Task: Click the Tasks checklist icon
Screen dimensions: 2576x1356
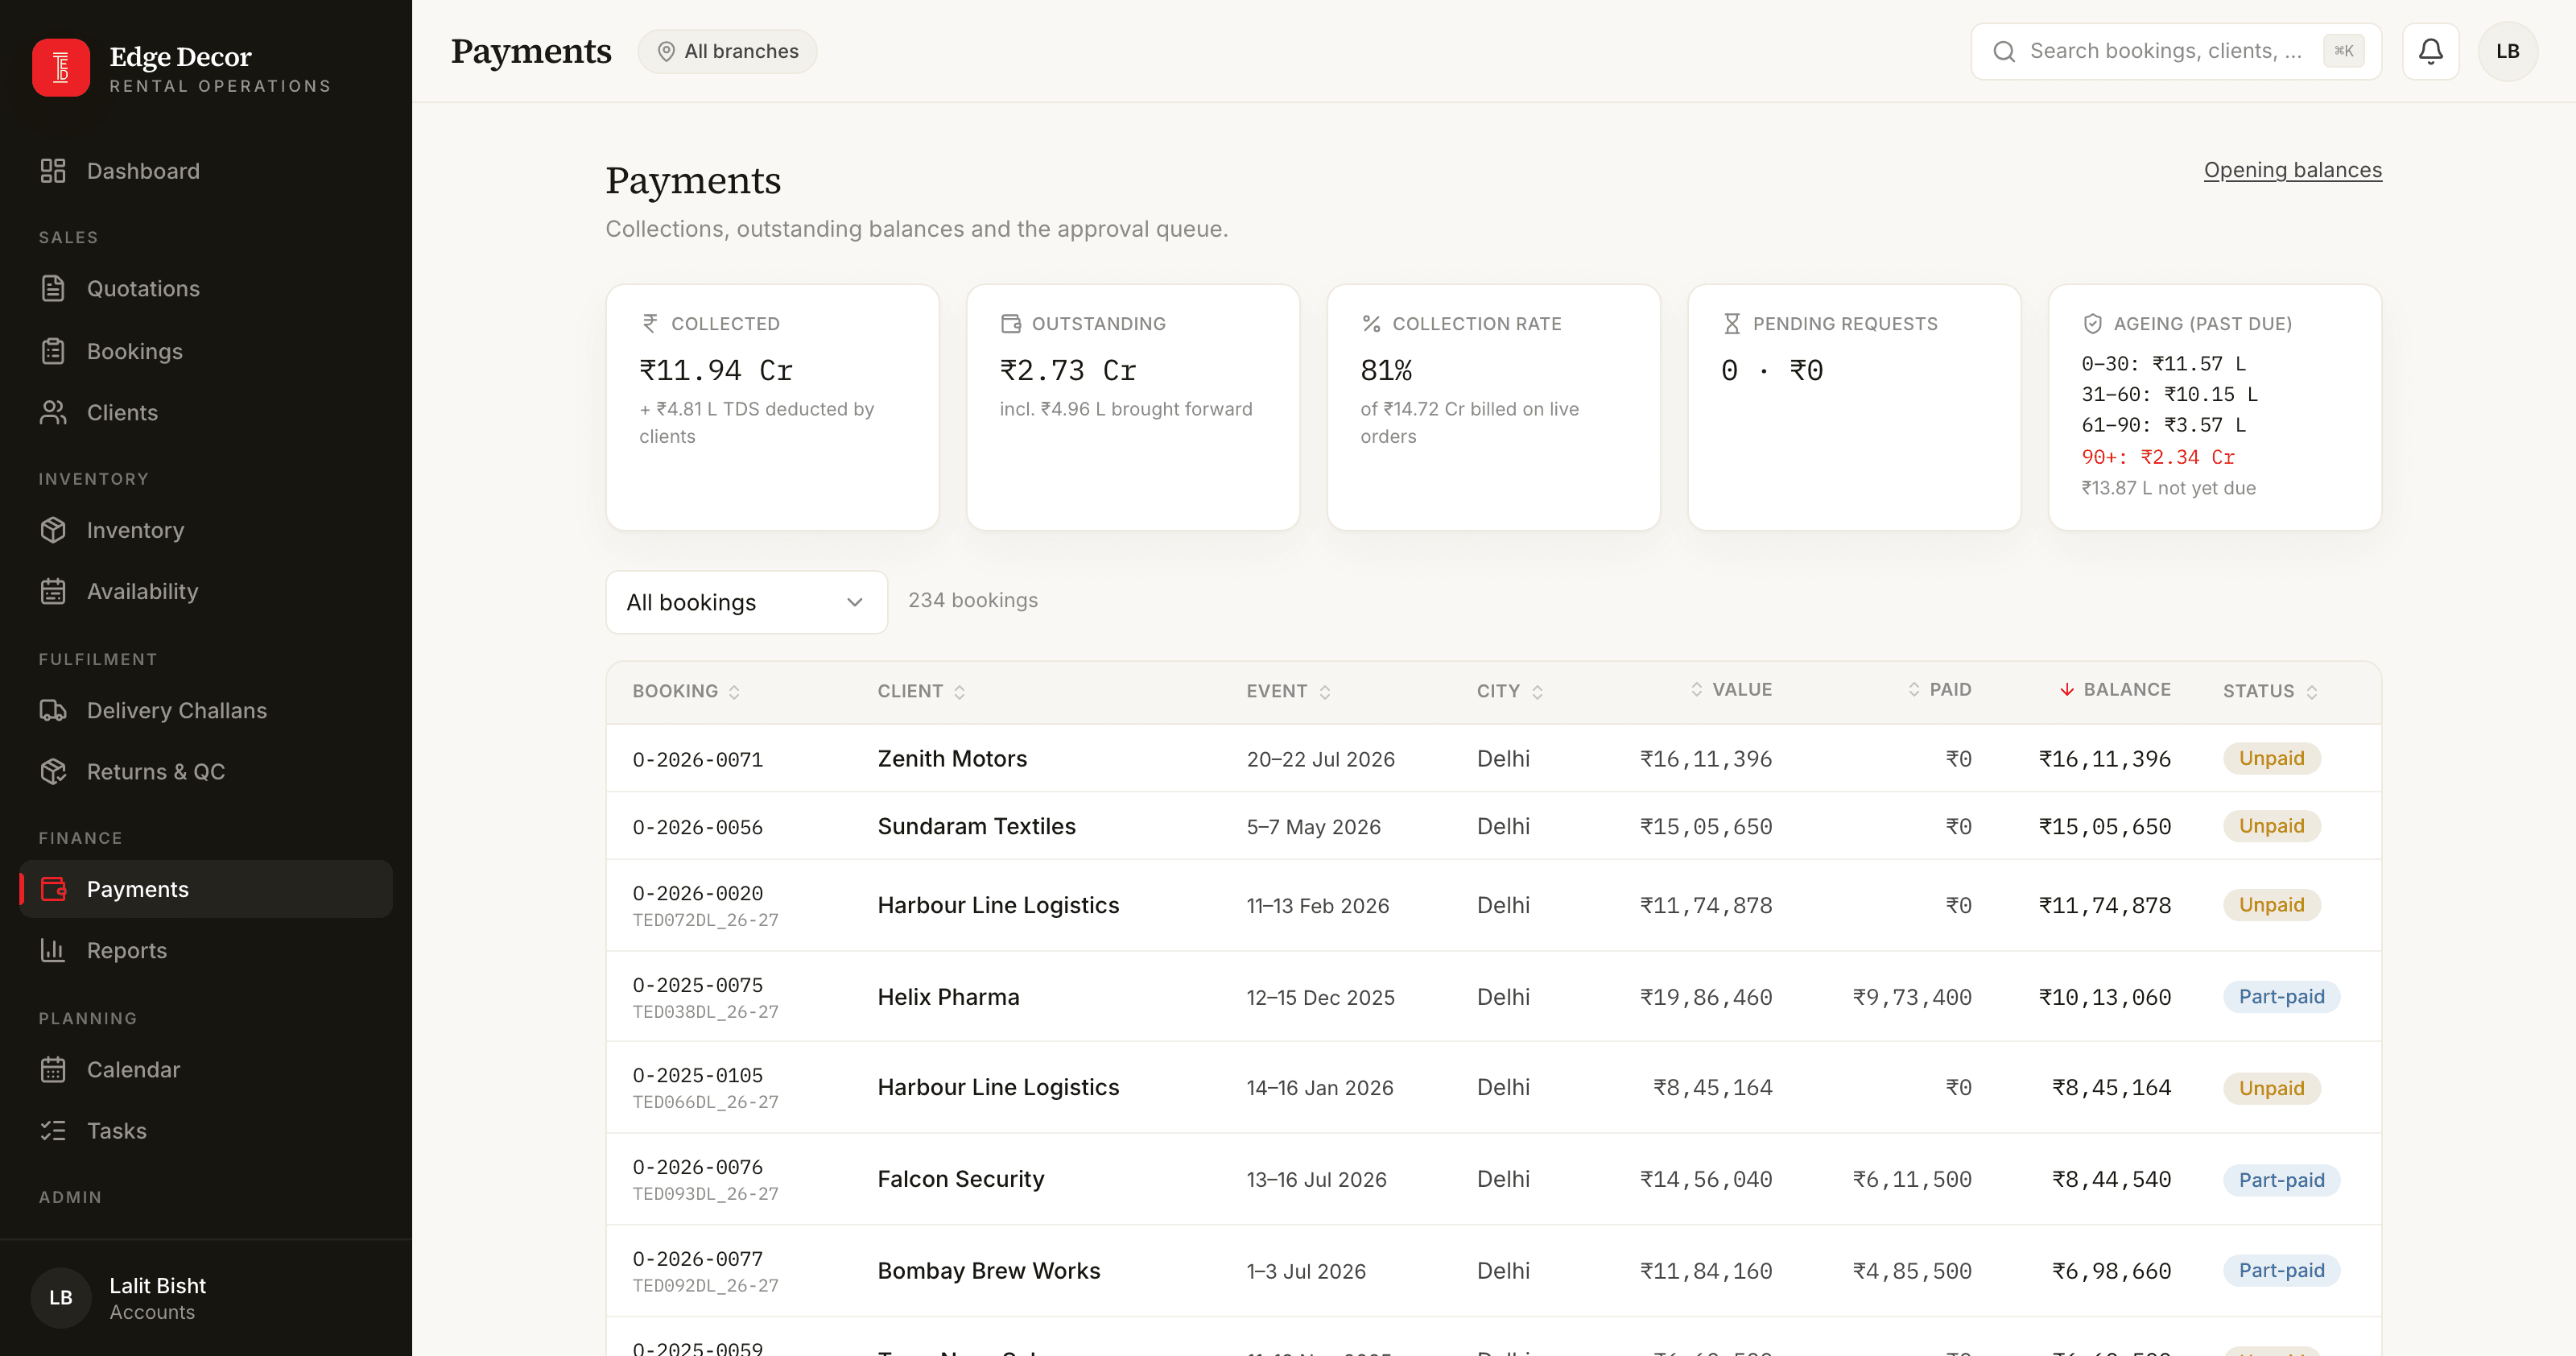Action: pos(53,1131)
